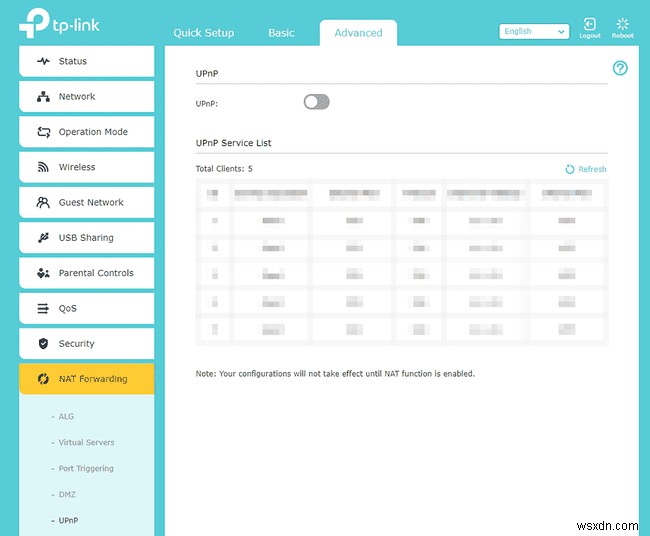
Task: Click the USB Sharing plug icon
Action: 43,238
